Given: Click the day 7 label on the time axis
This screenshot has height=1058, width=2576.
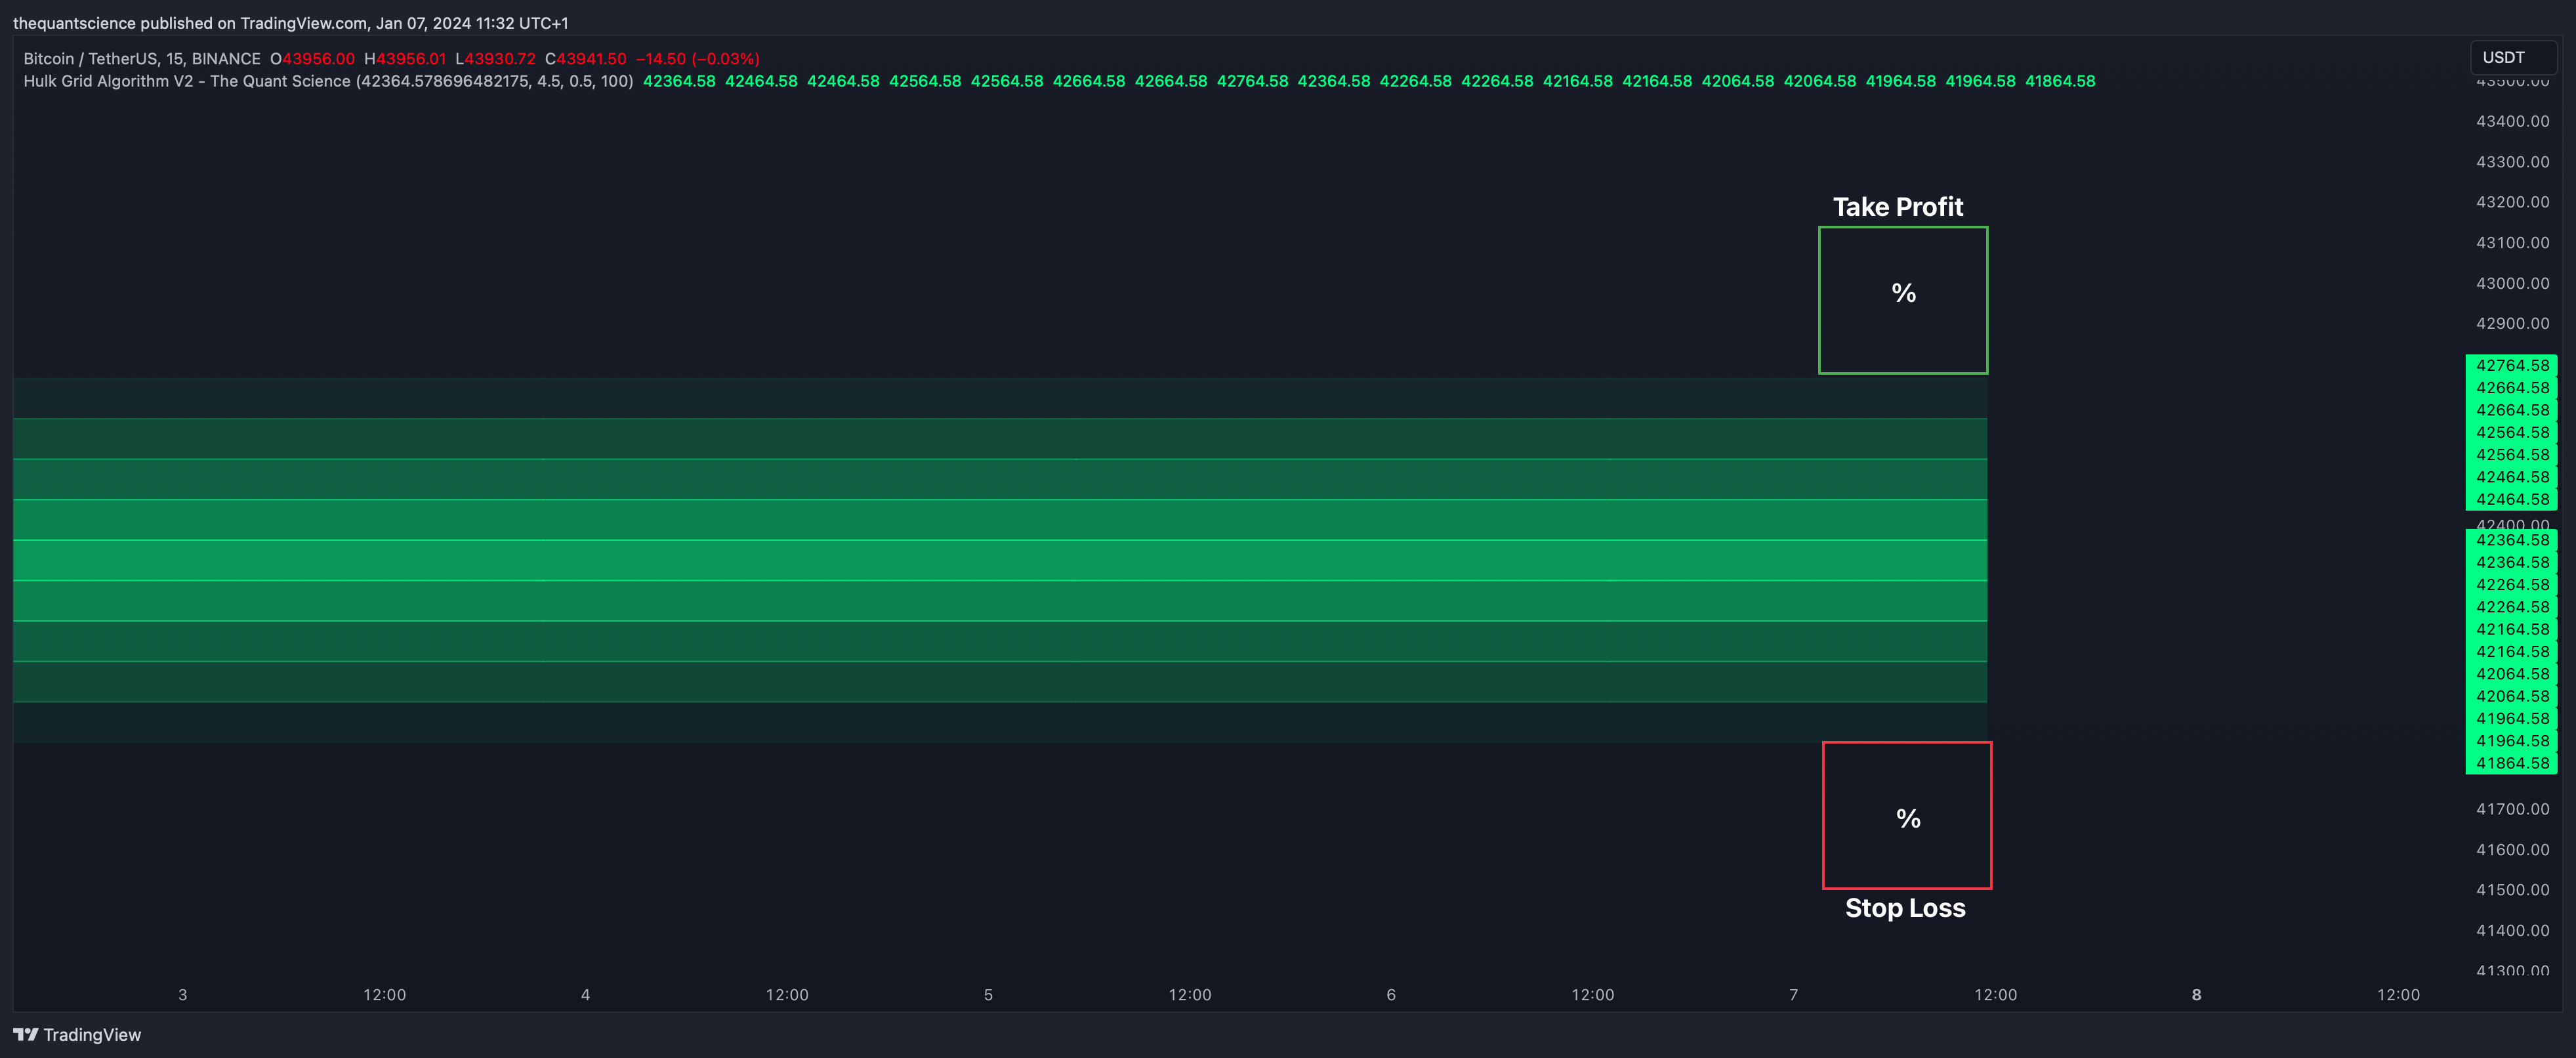Looking at the screenshot, I should [1793, 995].
